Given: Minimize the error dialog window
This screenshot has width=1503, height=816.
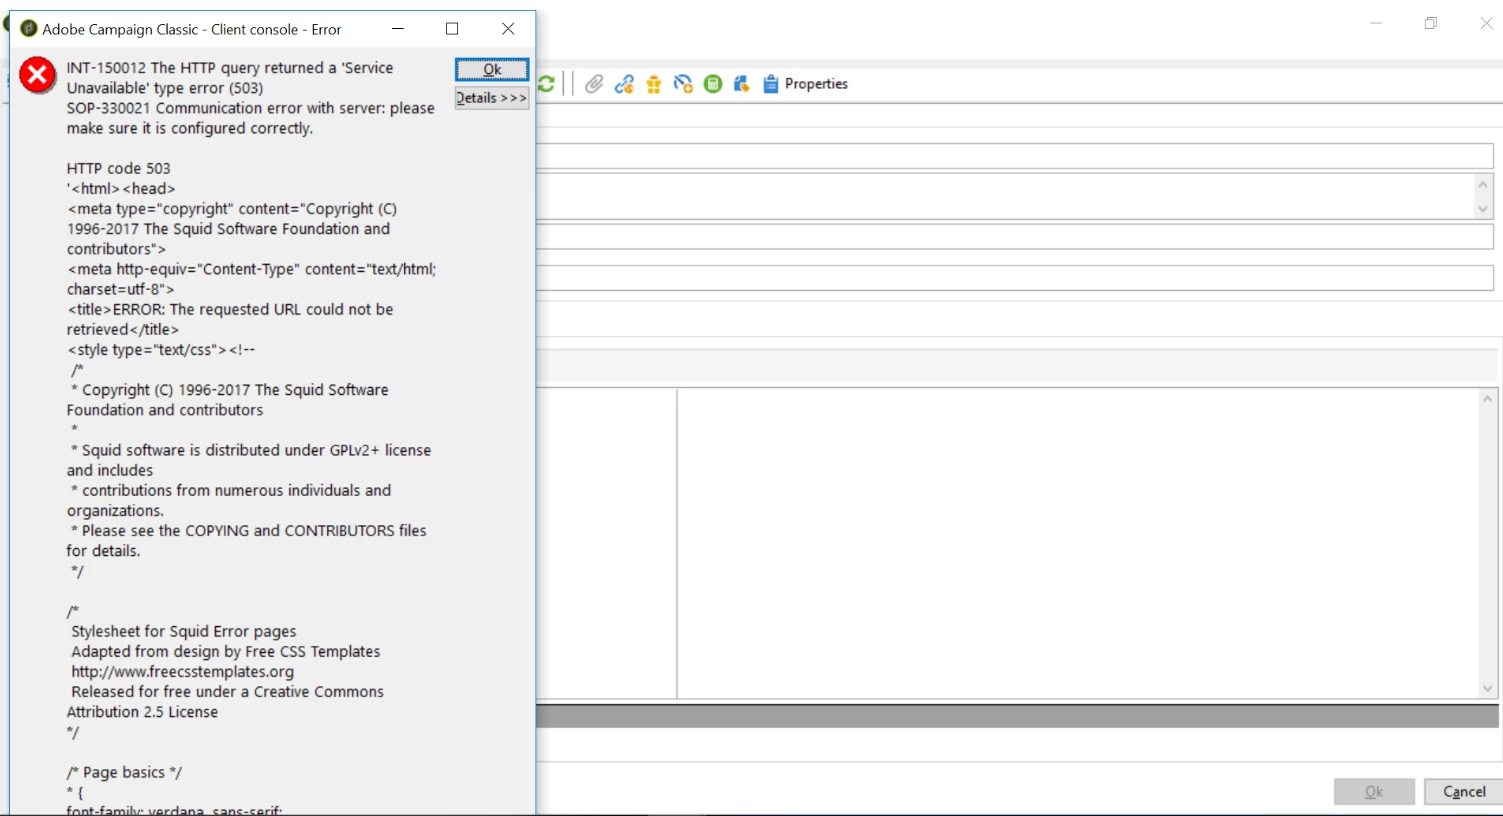Looking at the screenshot, I should [x=398, y=29].
